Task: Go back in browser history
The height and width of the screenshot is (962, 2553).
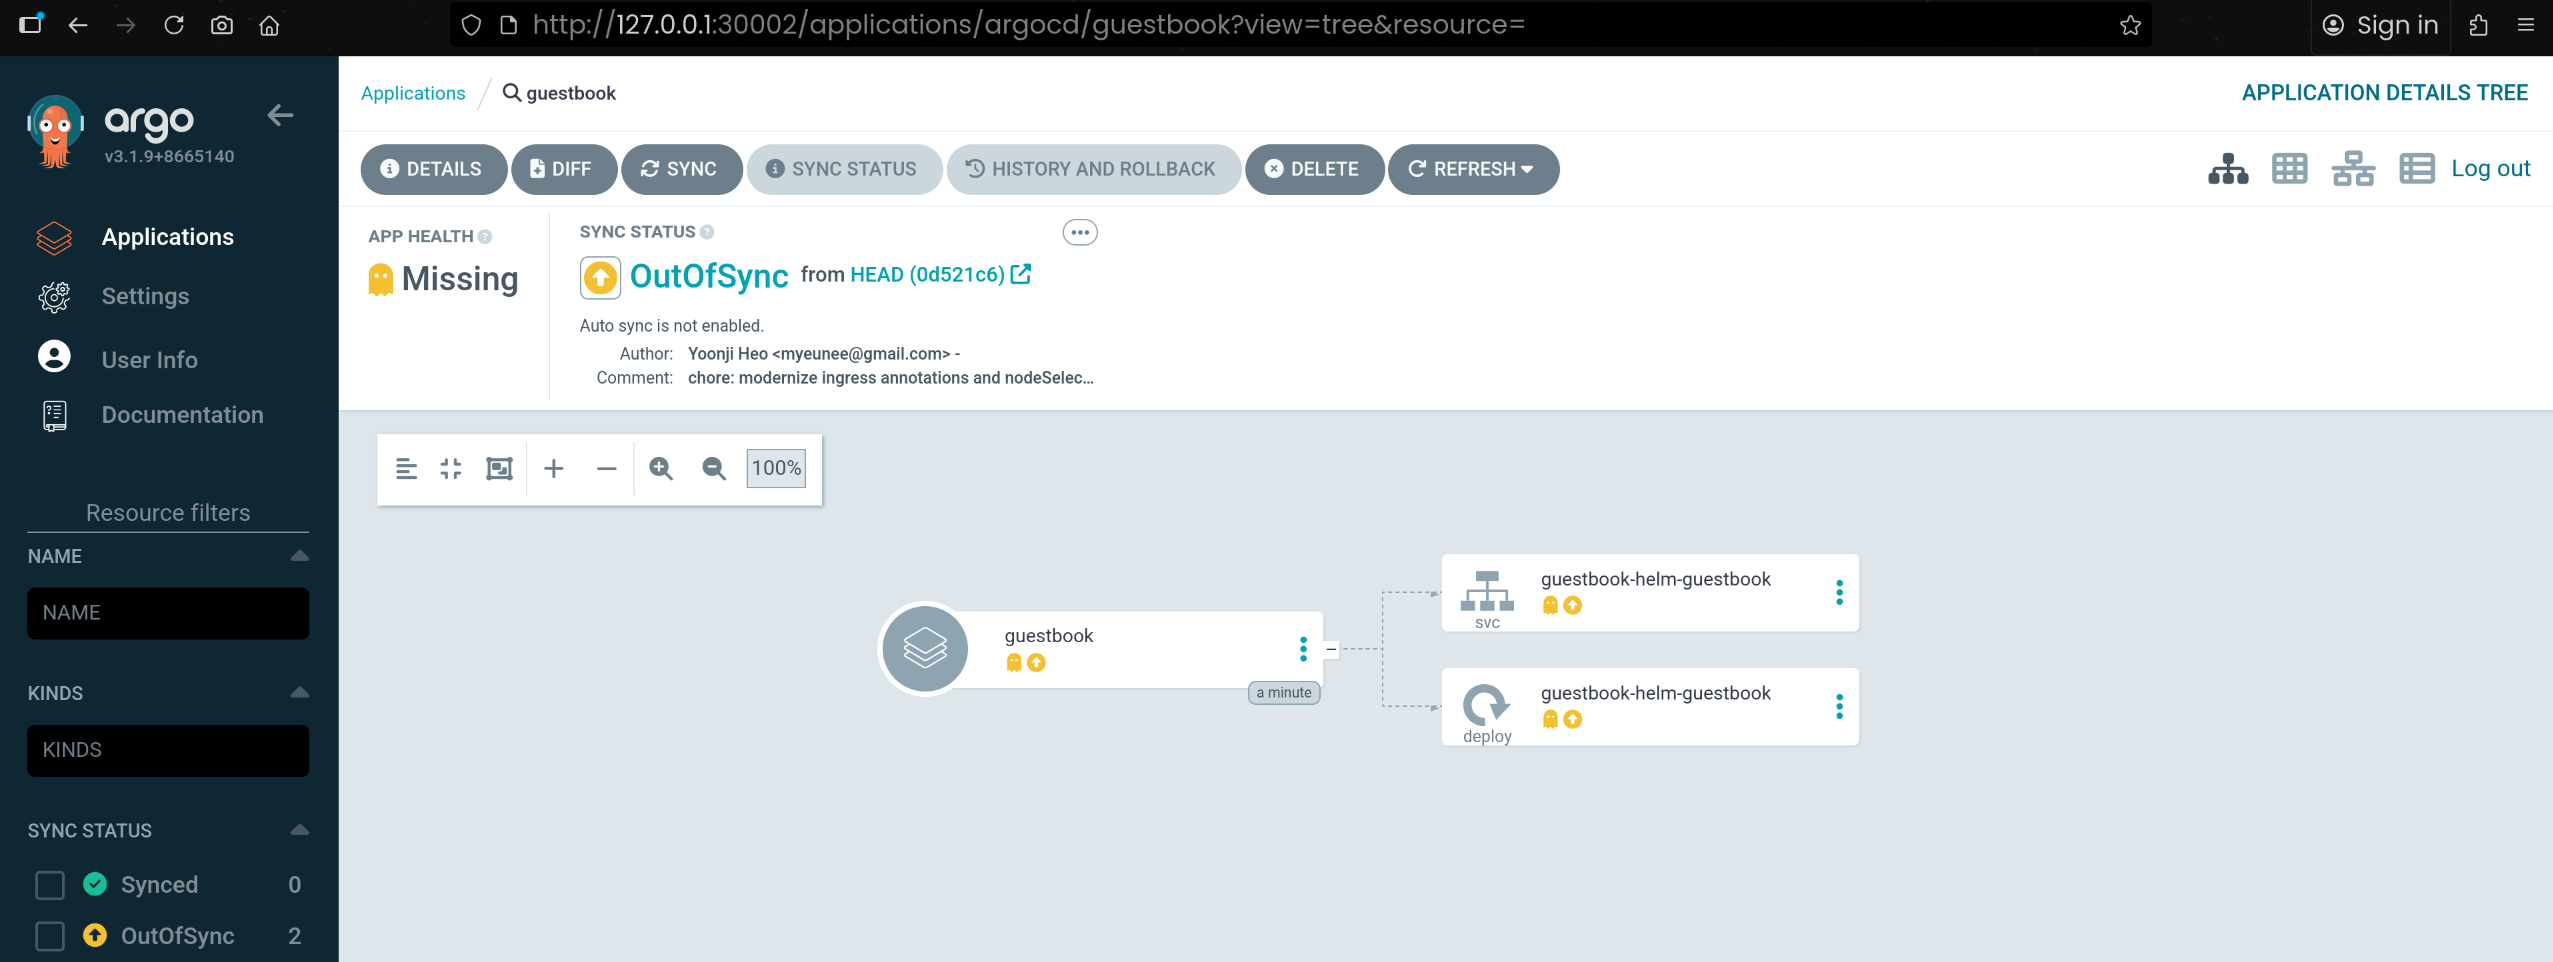Action: (x=78, y=25)
